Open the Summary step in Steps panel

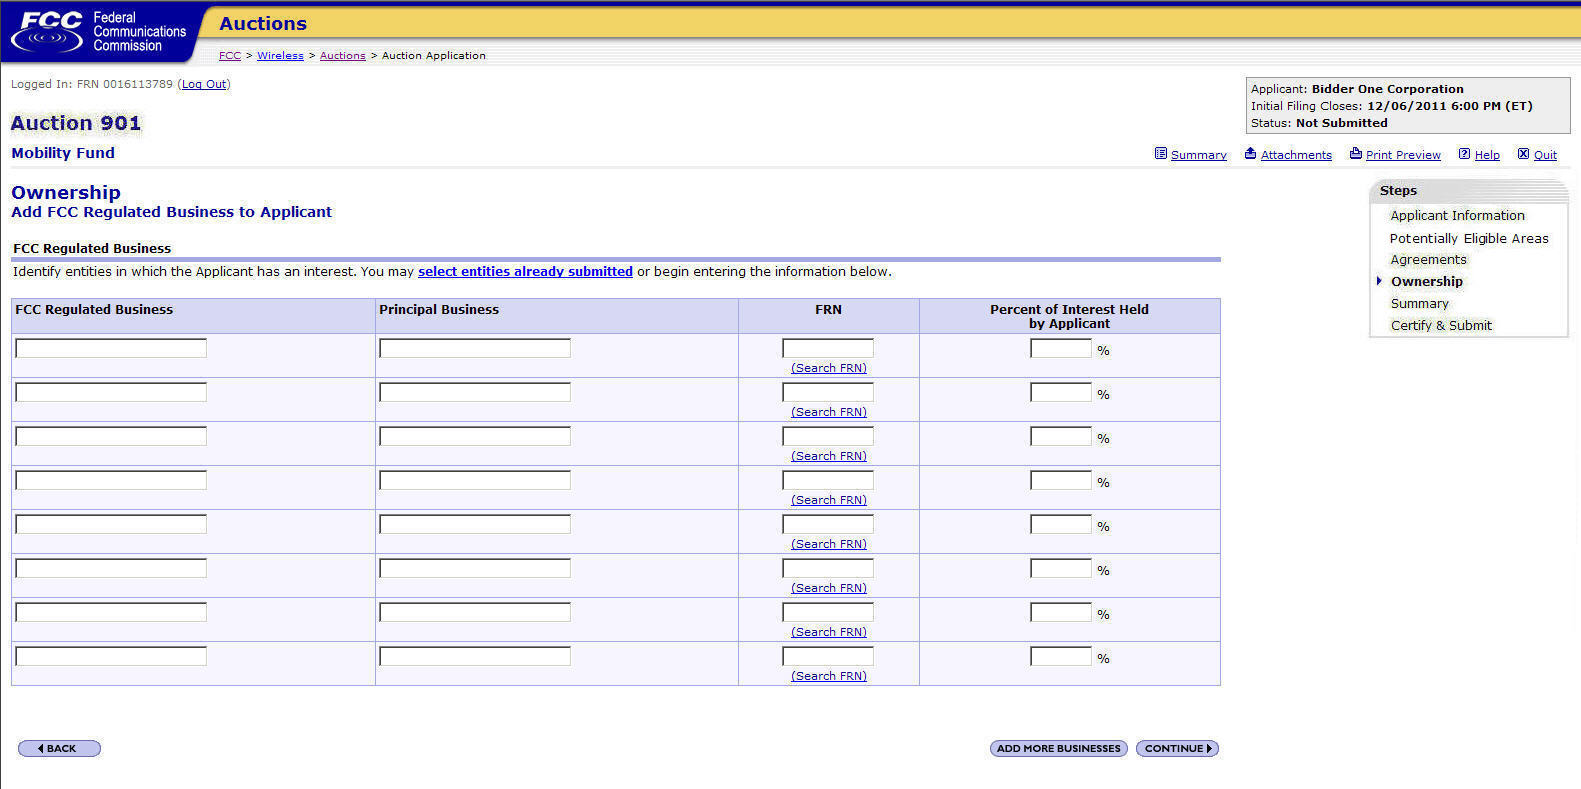tap(1419, 304)
